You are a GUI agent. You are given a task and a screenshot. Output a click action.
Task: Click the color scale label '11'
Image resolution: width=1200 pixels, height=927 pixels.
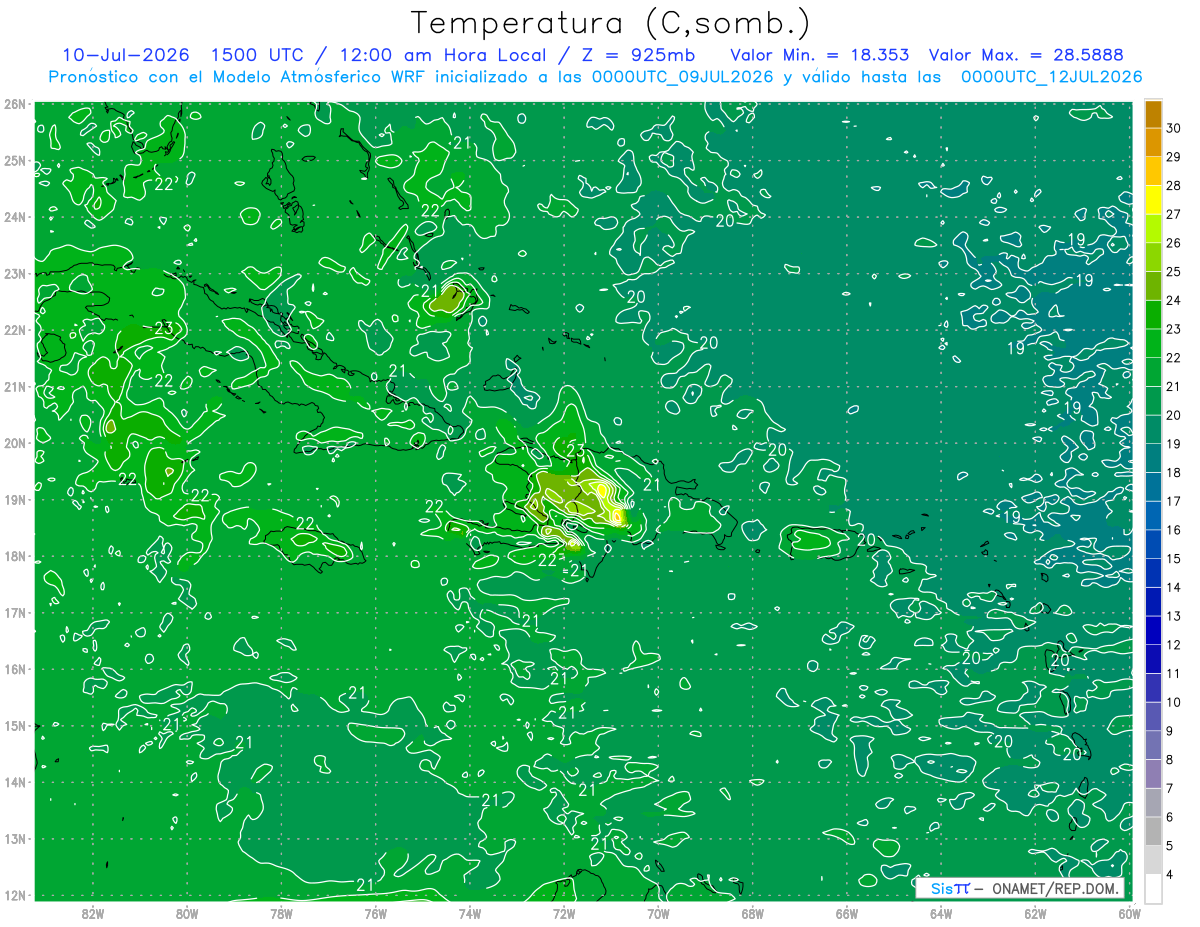[1174, 674]
